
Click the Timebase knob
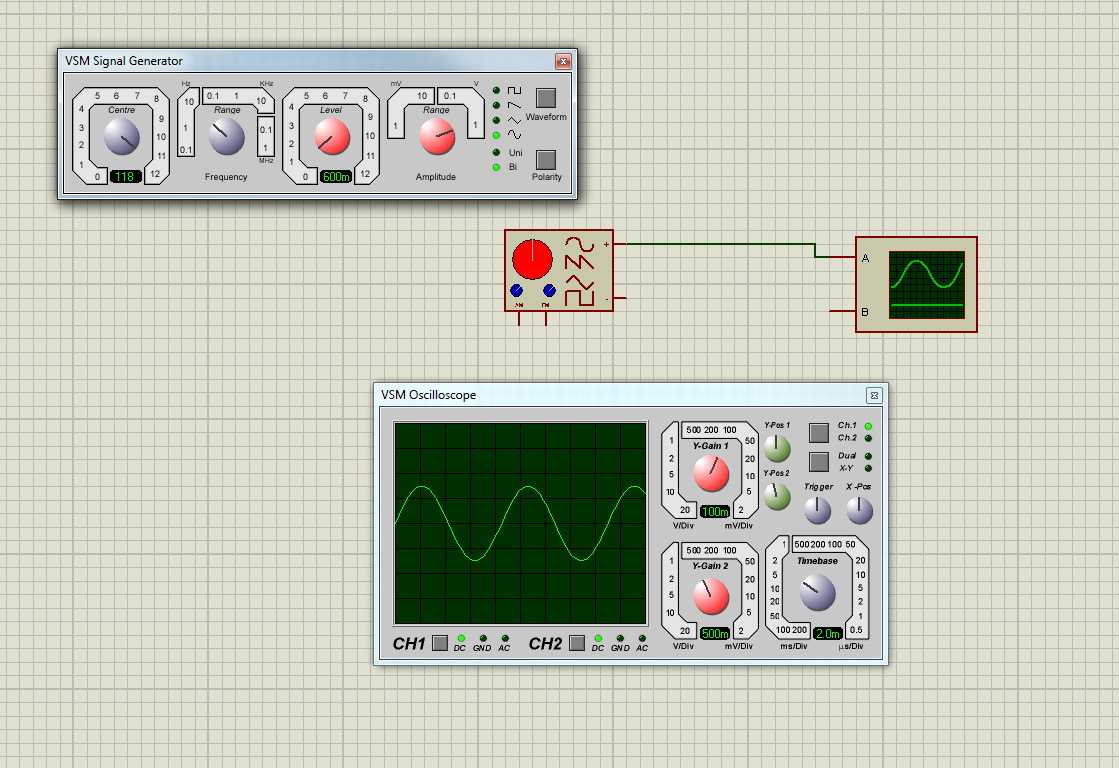[x=818, y=592]
